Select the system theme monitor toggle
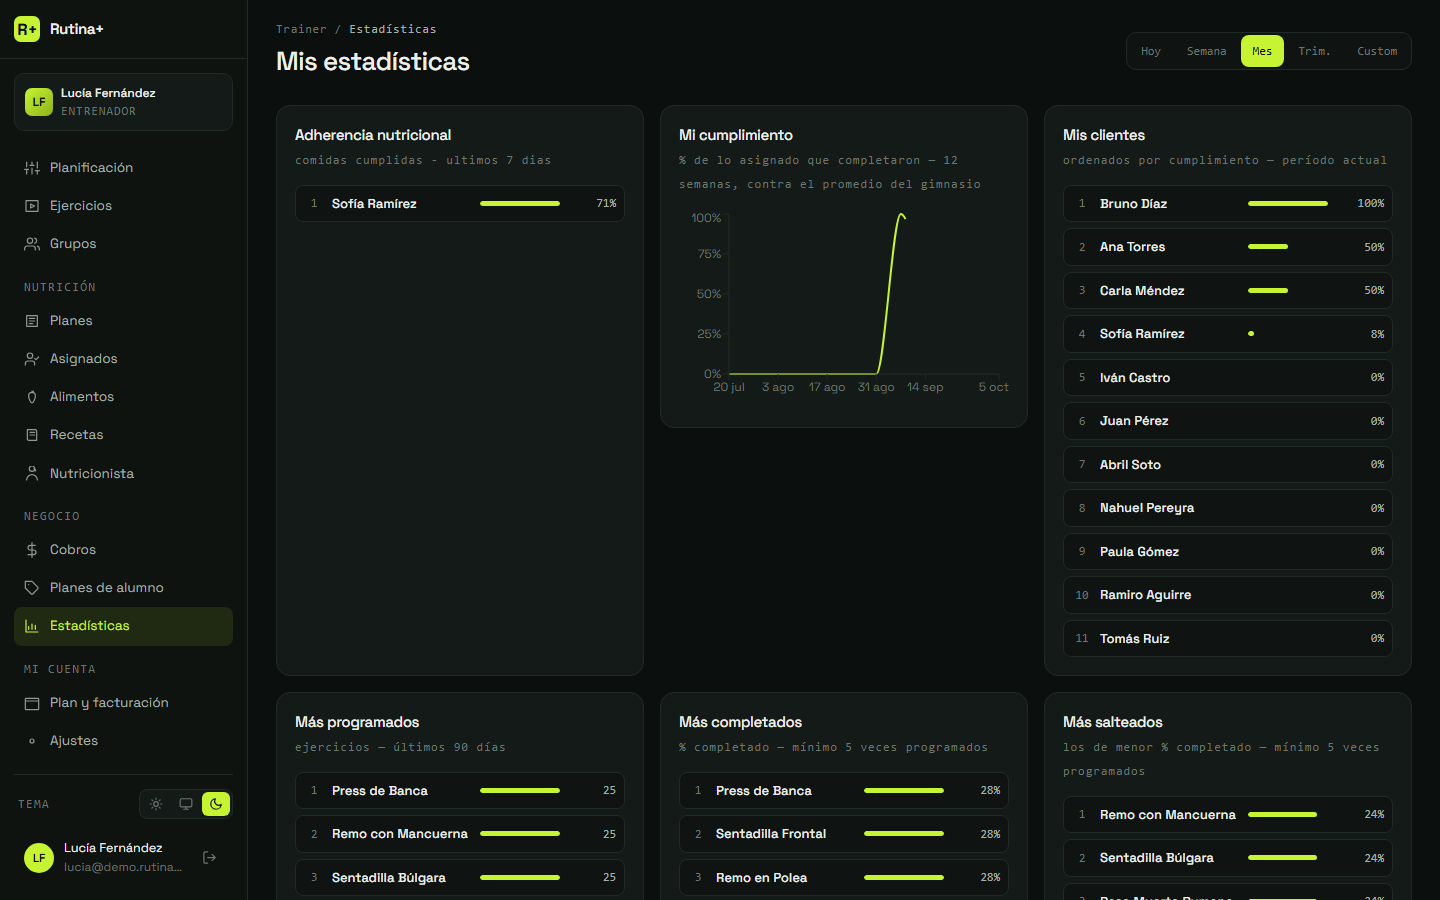 point(186,804)
